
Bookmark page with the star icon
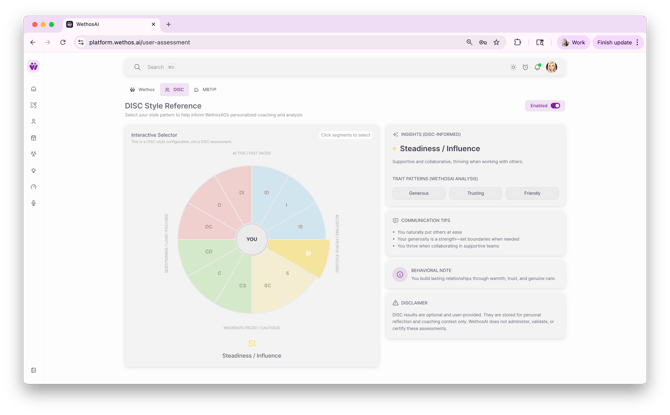[x=497, y=42]
